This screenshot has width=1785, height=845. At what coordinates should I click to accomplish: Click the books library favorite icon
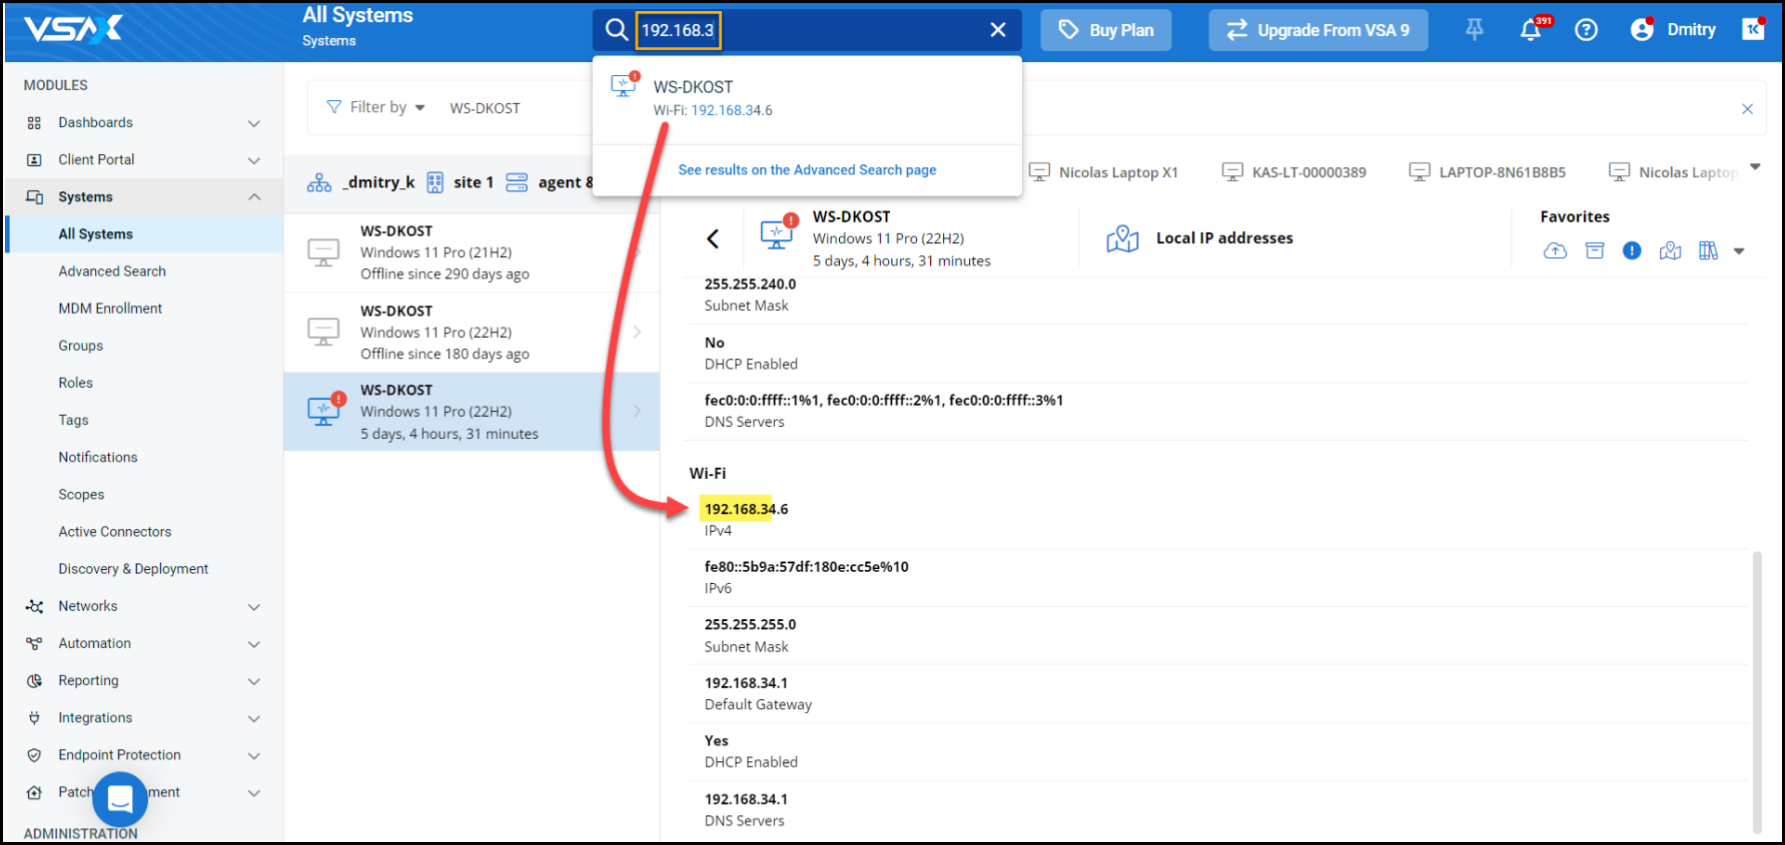1708,251
